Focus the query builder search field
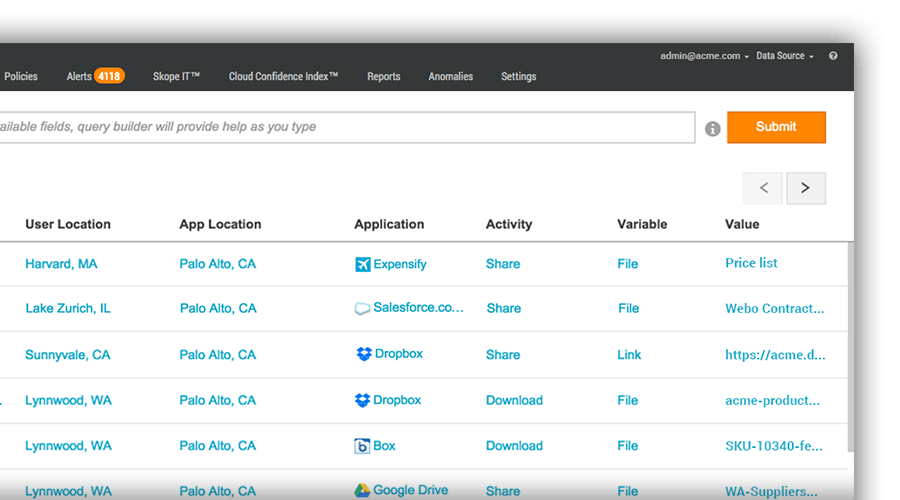The image size is (900, 500). click(340, 127)
